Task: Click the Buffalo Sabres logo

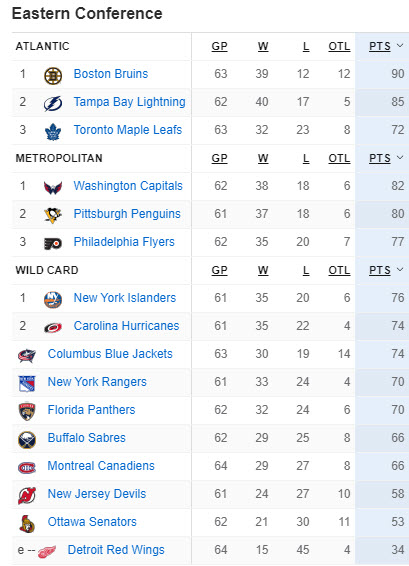Action: pyautogui.click(x=27, y=440)
